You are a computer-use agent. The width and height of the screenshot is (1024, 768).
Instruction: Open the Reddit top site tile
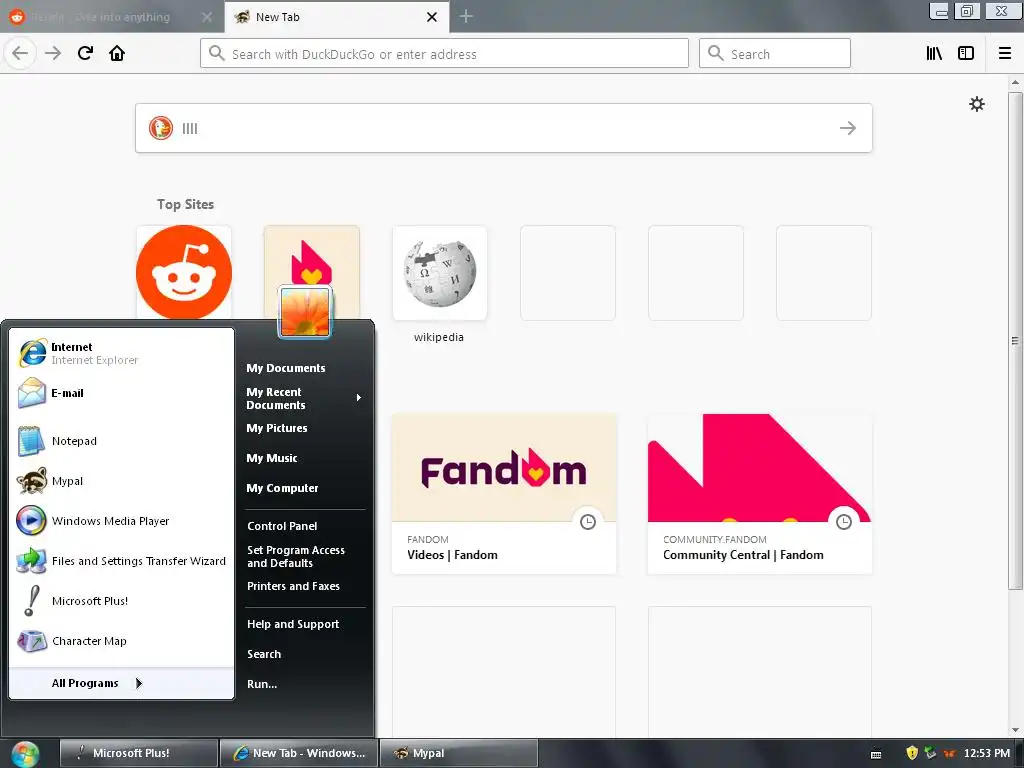point(184,272)
